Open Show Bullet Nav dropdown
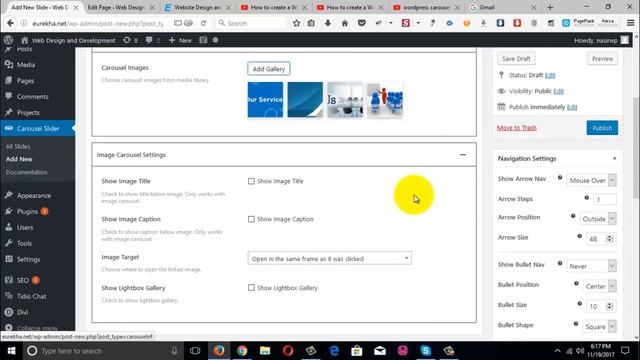Screen dimensions: 640x360 [591, 266]
